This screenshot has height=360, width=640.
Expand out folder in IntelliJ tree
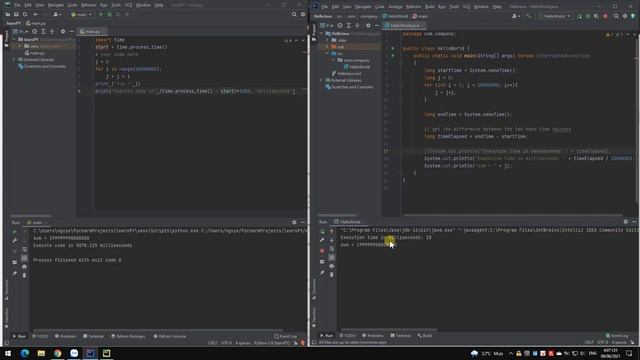[327, 47]
